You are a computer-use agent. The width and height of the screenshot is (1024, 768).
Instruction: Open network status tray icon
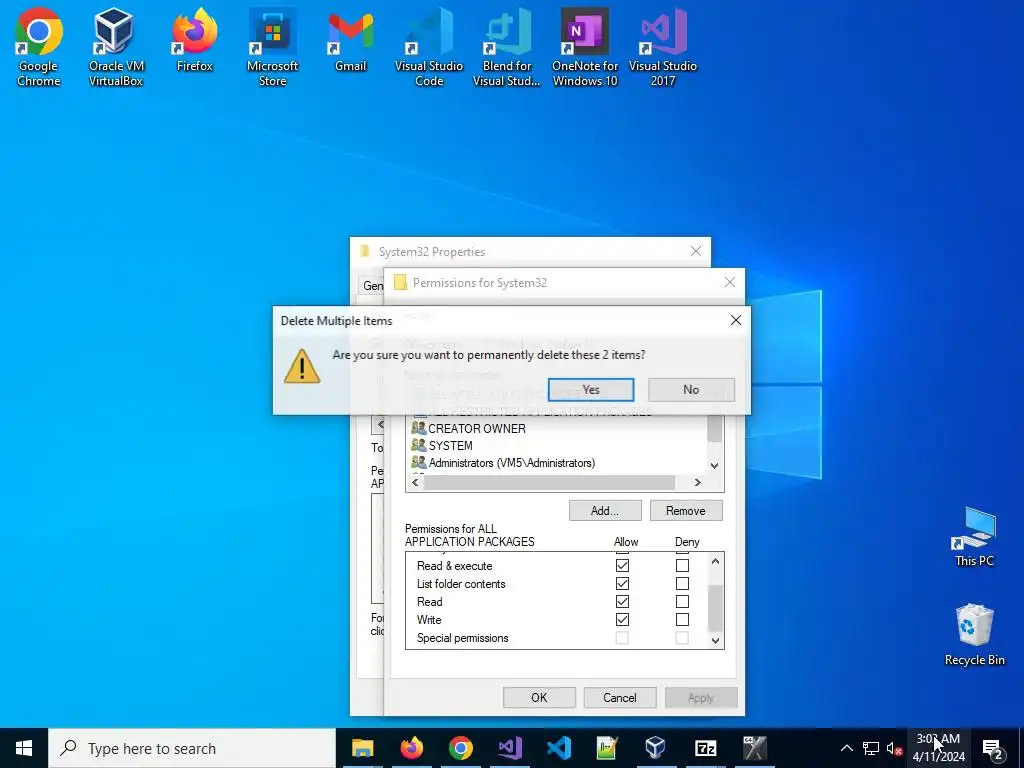click(871, 748)
